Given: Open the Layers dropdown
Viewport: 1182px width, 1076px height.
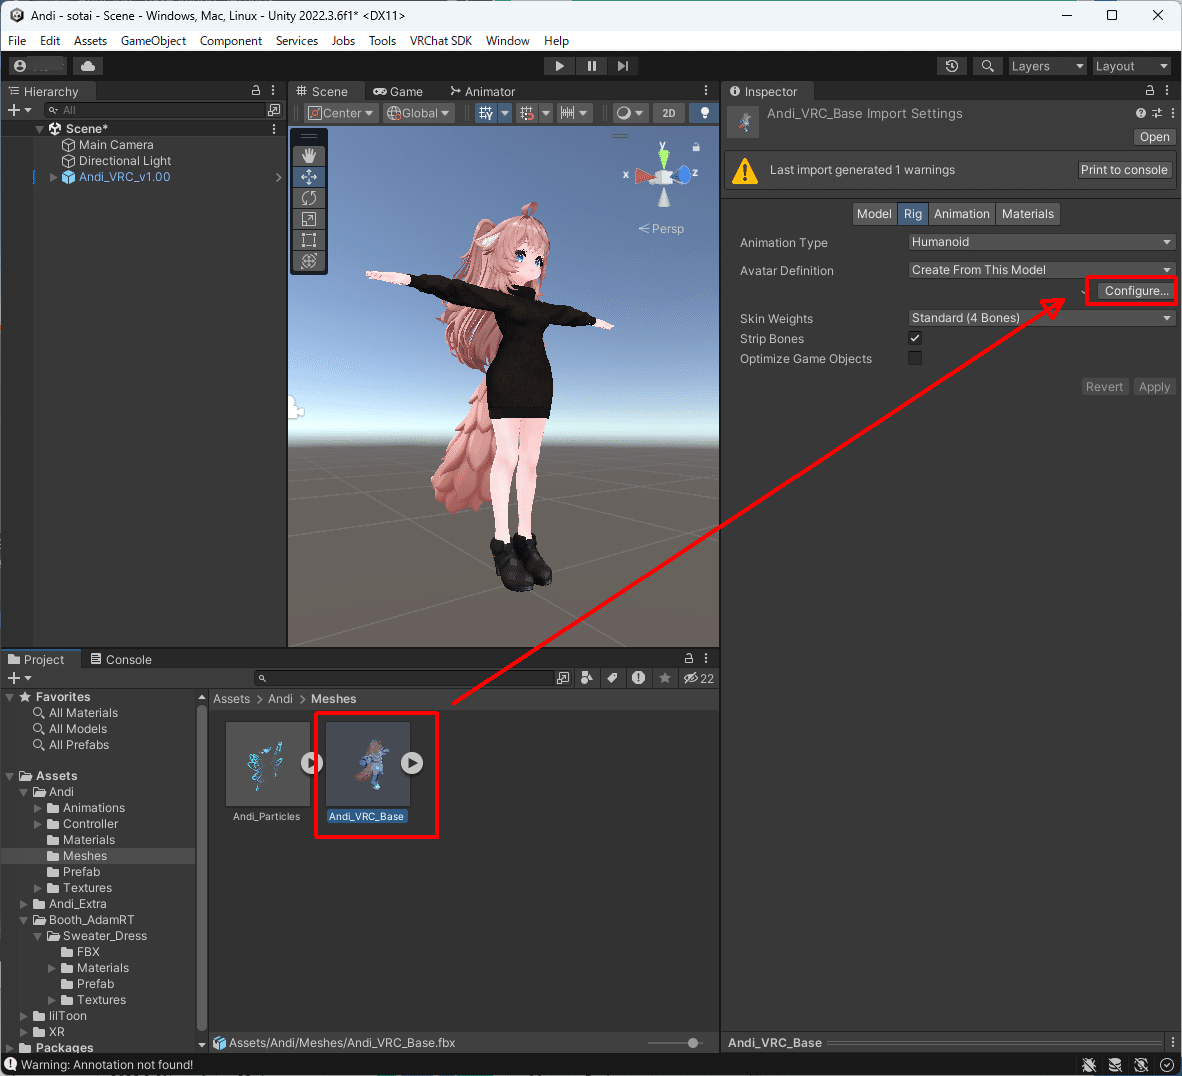Looking at the screenshot, I should (x=1047, y=66).
